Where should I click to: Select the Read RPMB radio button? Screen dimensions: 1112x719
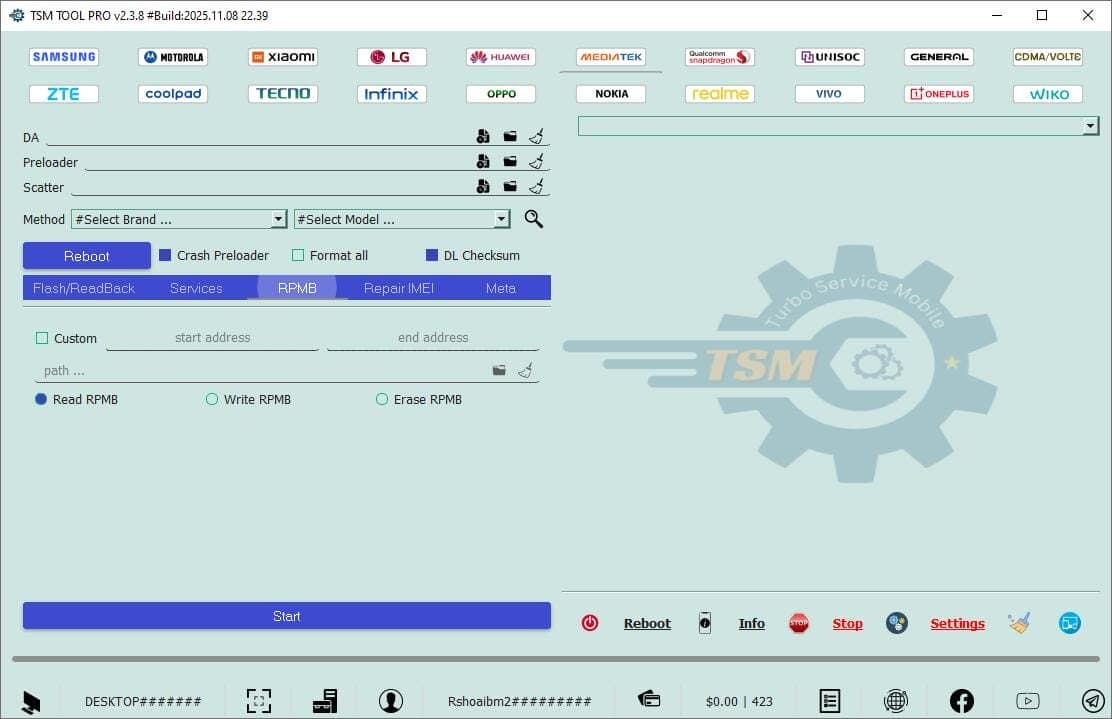(x=40, y=399)
